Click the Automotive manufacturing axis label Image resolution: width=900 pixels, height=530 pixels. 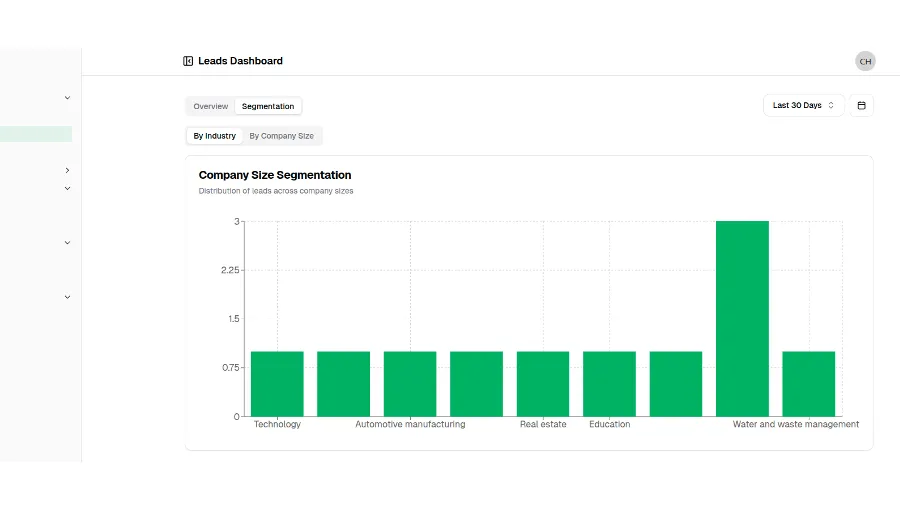410,424
